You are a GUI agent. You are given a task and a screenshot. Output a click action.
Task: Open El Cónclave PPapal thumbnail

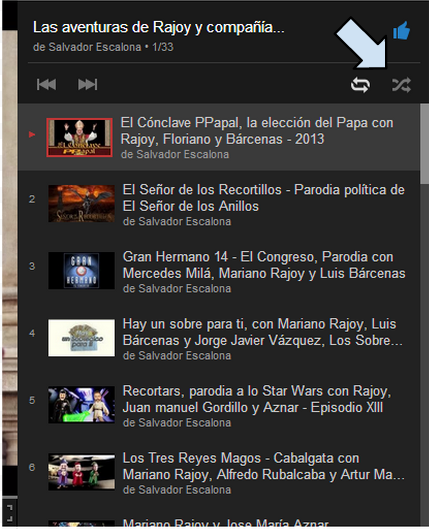coord(80,137)
